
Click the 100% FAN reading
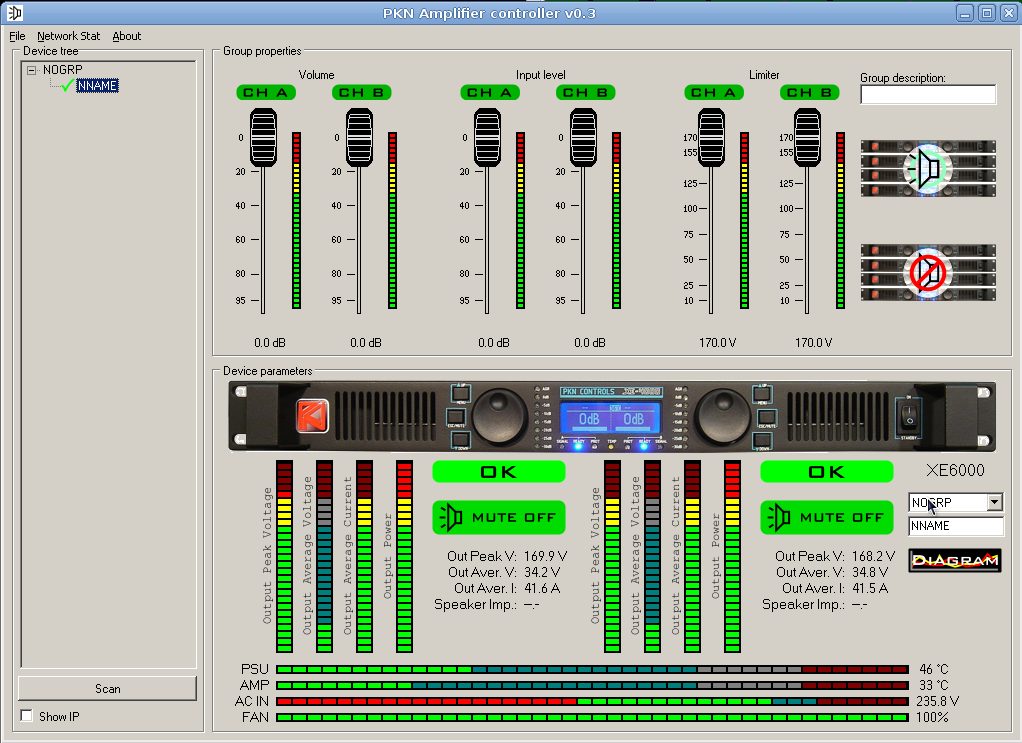click(x=932, y=718)
